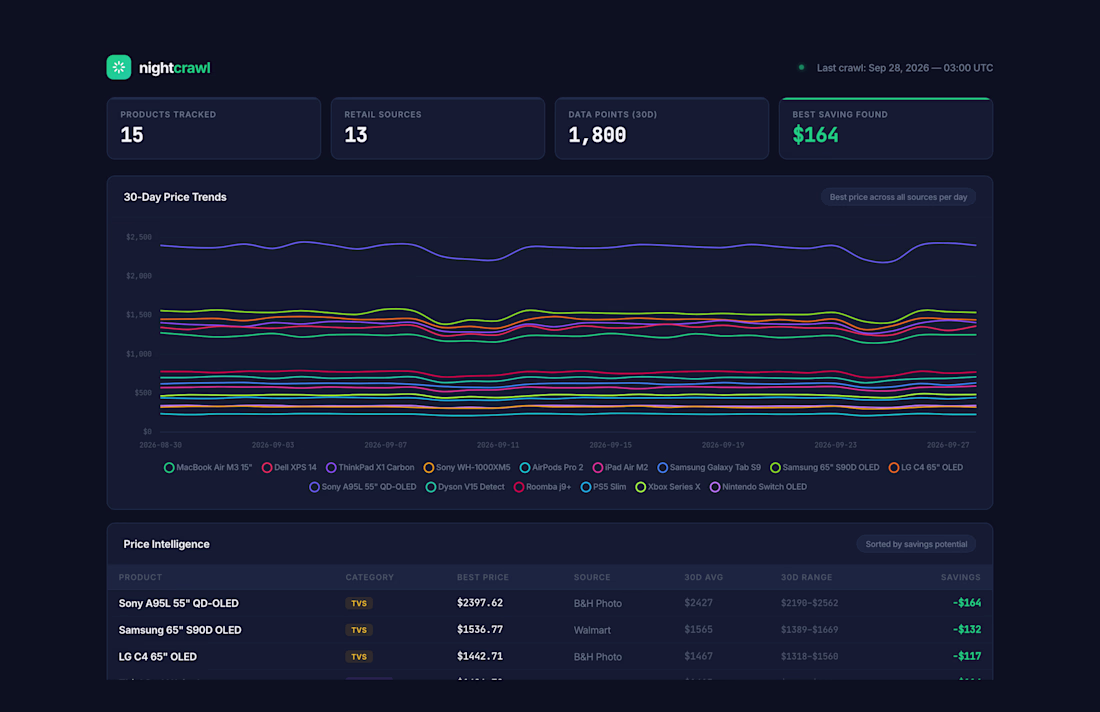Open the Retail Sources stat card
This screenshot has width=1100, height=712.
(438, 128)
